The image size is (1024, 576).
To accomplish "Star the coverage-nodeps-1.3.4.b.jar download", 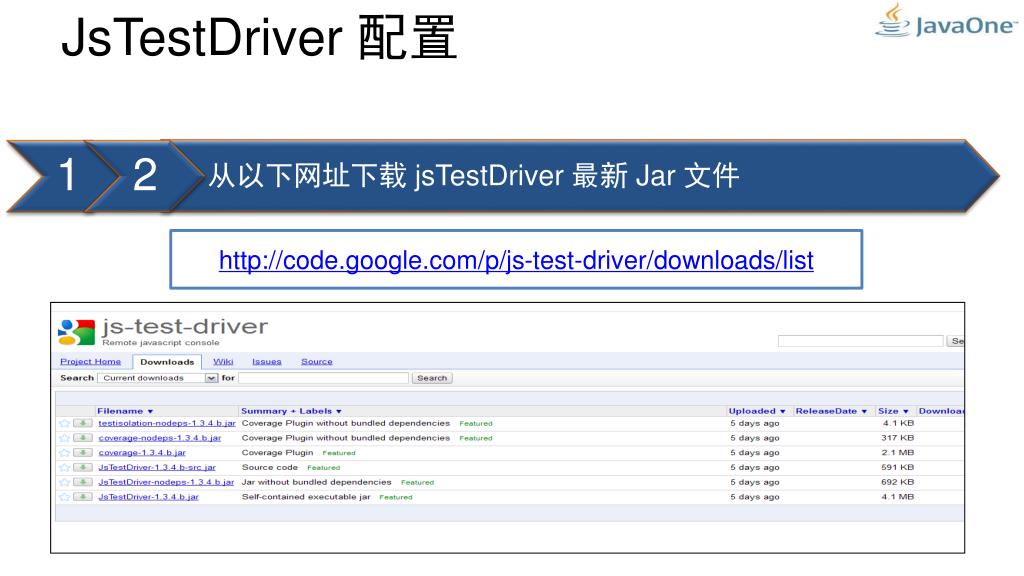I will pos(65,438).
